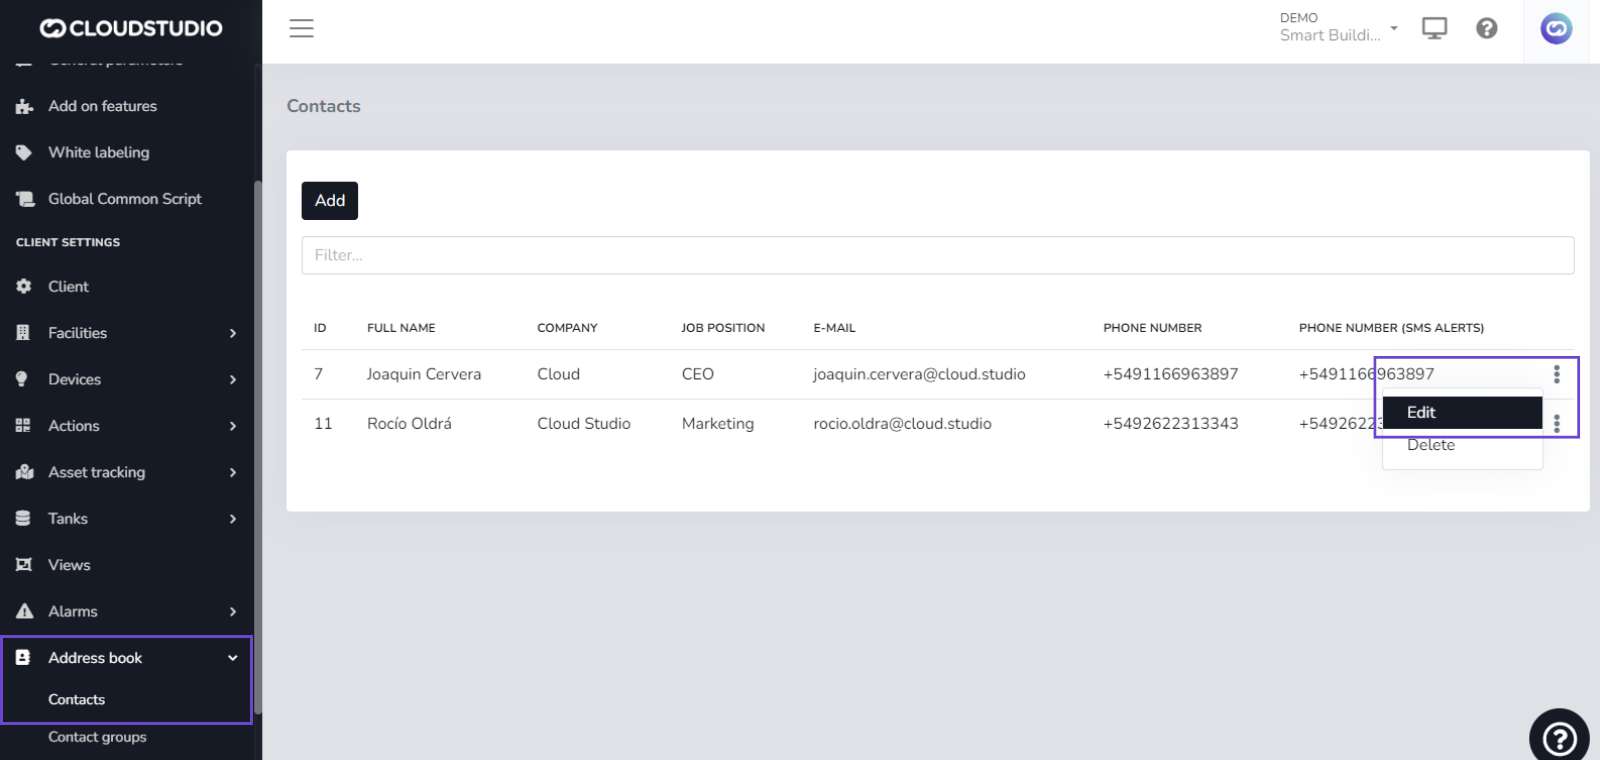Click the monitor display icon in header
This screenshot has height=760, width=1600.
tap(1434, 28)
